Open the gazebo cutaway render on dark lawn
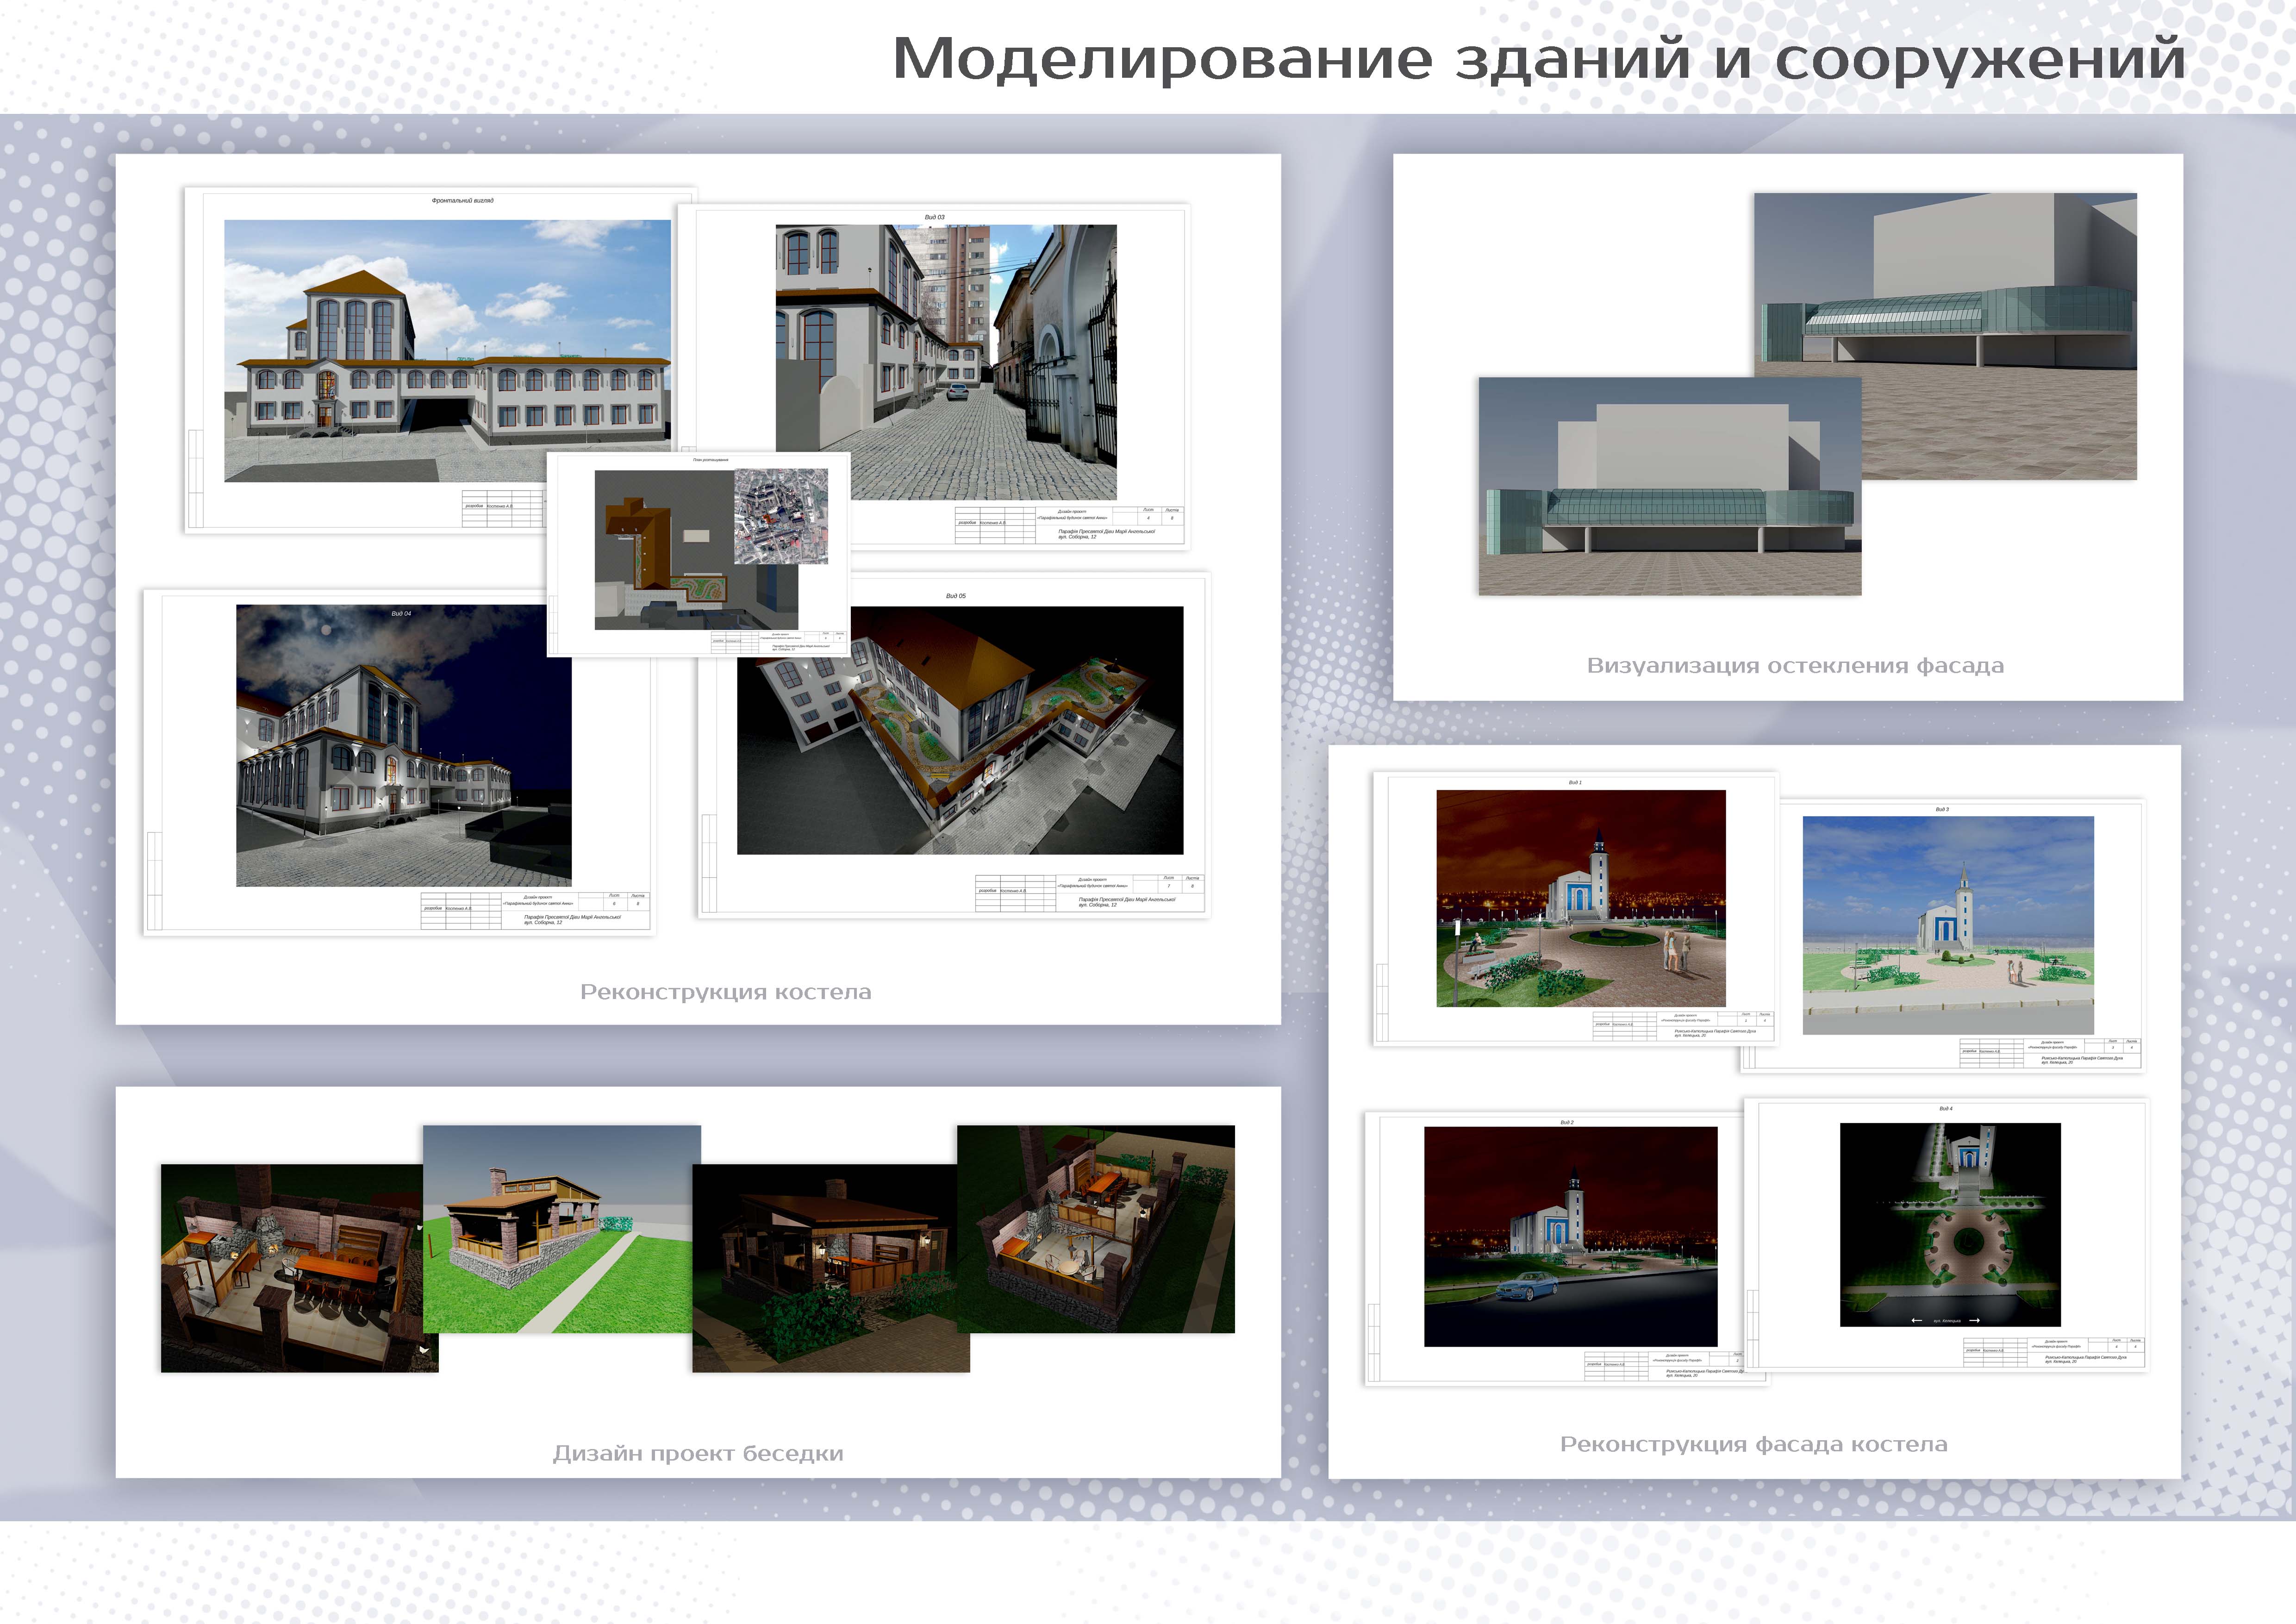The image size is (2296, 1624). click(1096, 1229)
